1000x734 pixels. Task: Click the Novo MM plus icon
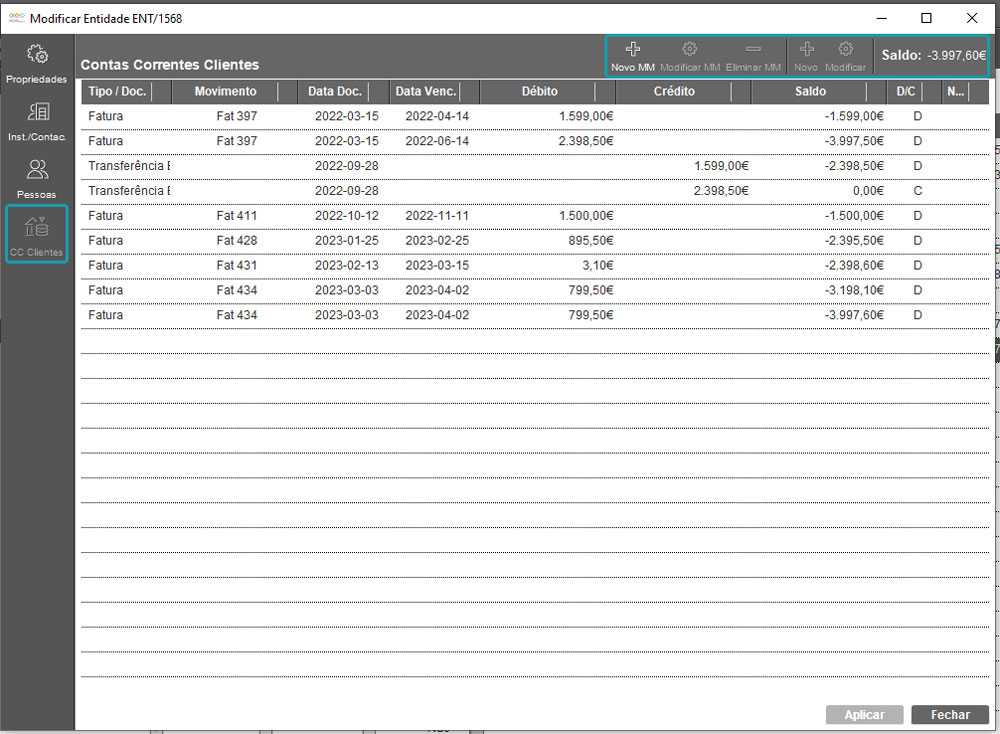click(x=633, y=49)
